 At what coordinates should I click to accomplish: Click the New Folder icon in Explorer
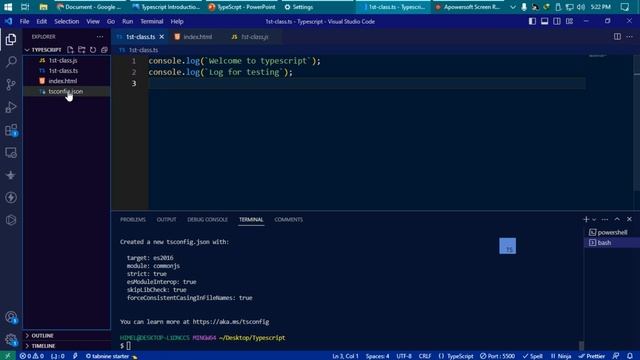click(x=82, y=50)
